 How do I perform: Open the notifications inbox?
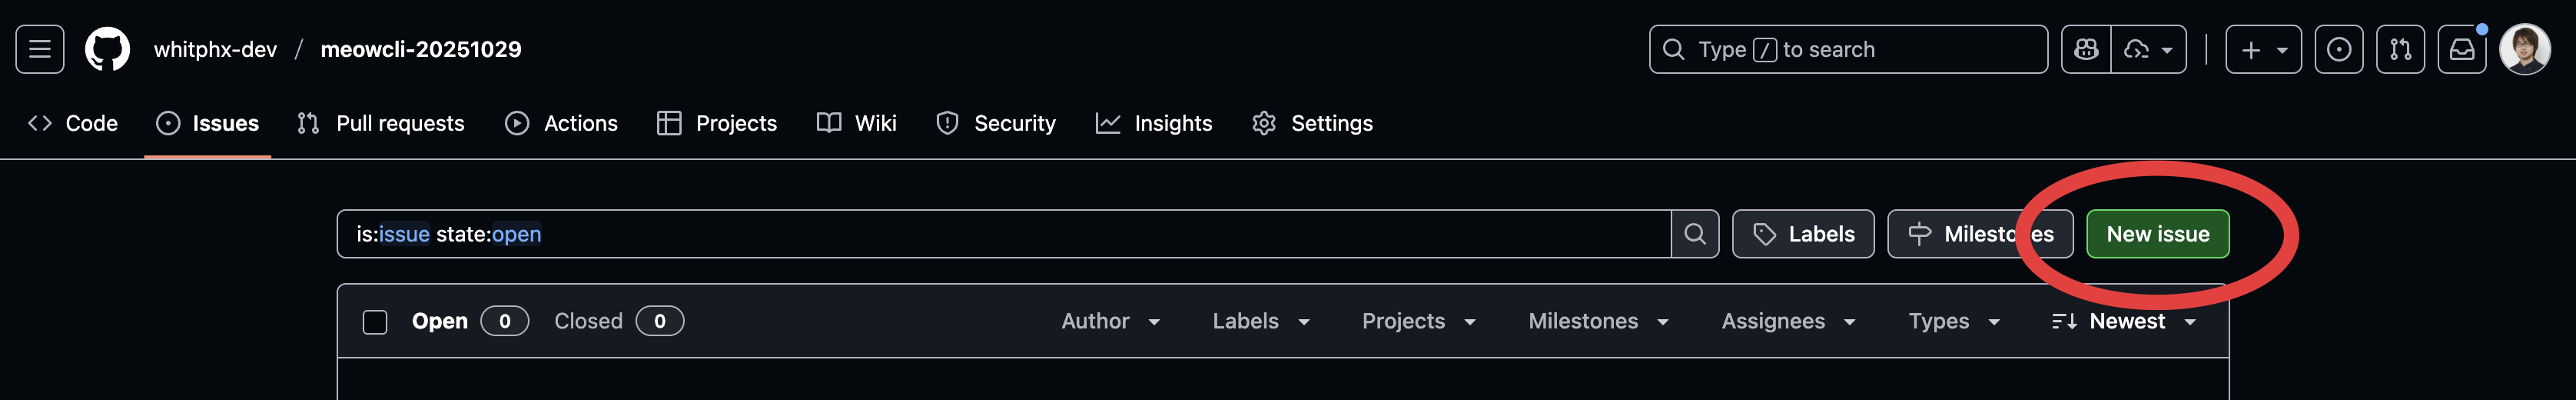click(x=2462, y=49)
